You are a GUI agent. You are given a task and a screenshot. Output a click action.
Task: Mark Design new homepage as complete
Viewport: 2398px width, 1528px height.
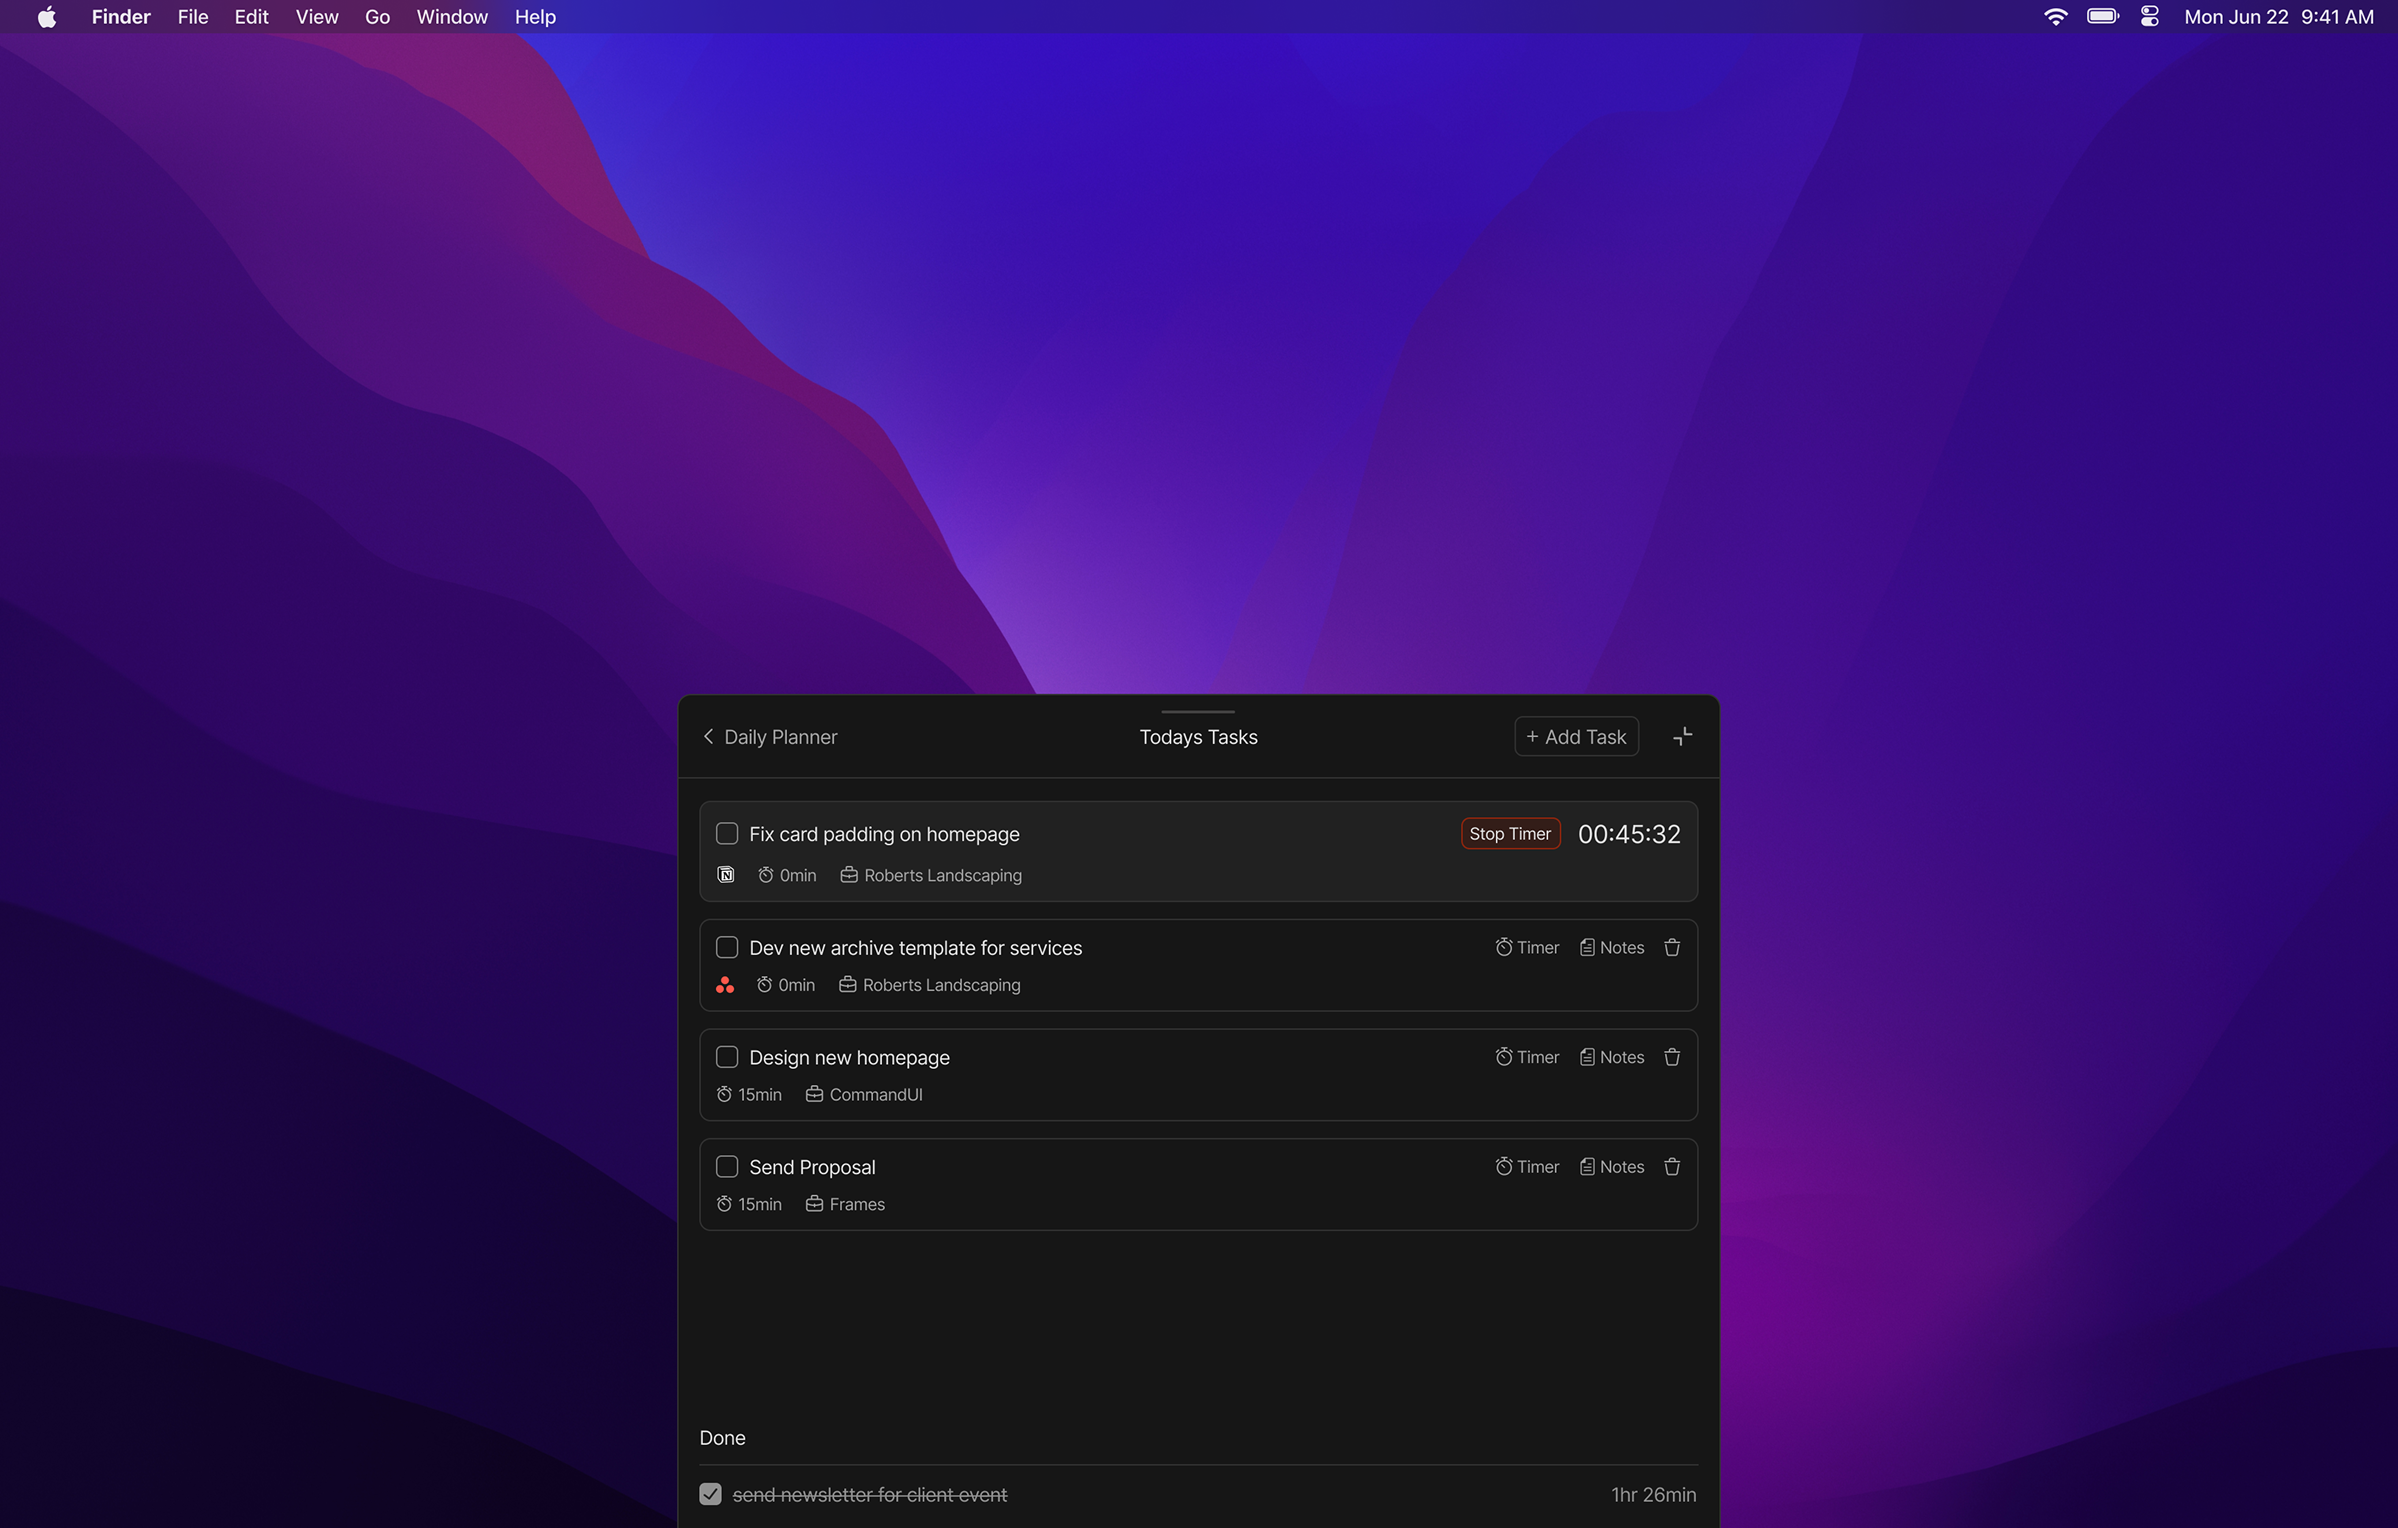tap(727, 1057)
